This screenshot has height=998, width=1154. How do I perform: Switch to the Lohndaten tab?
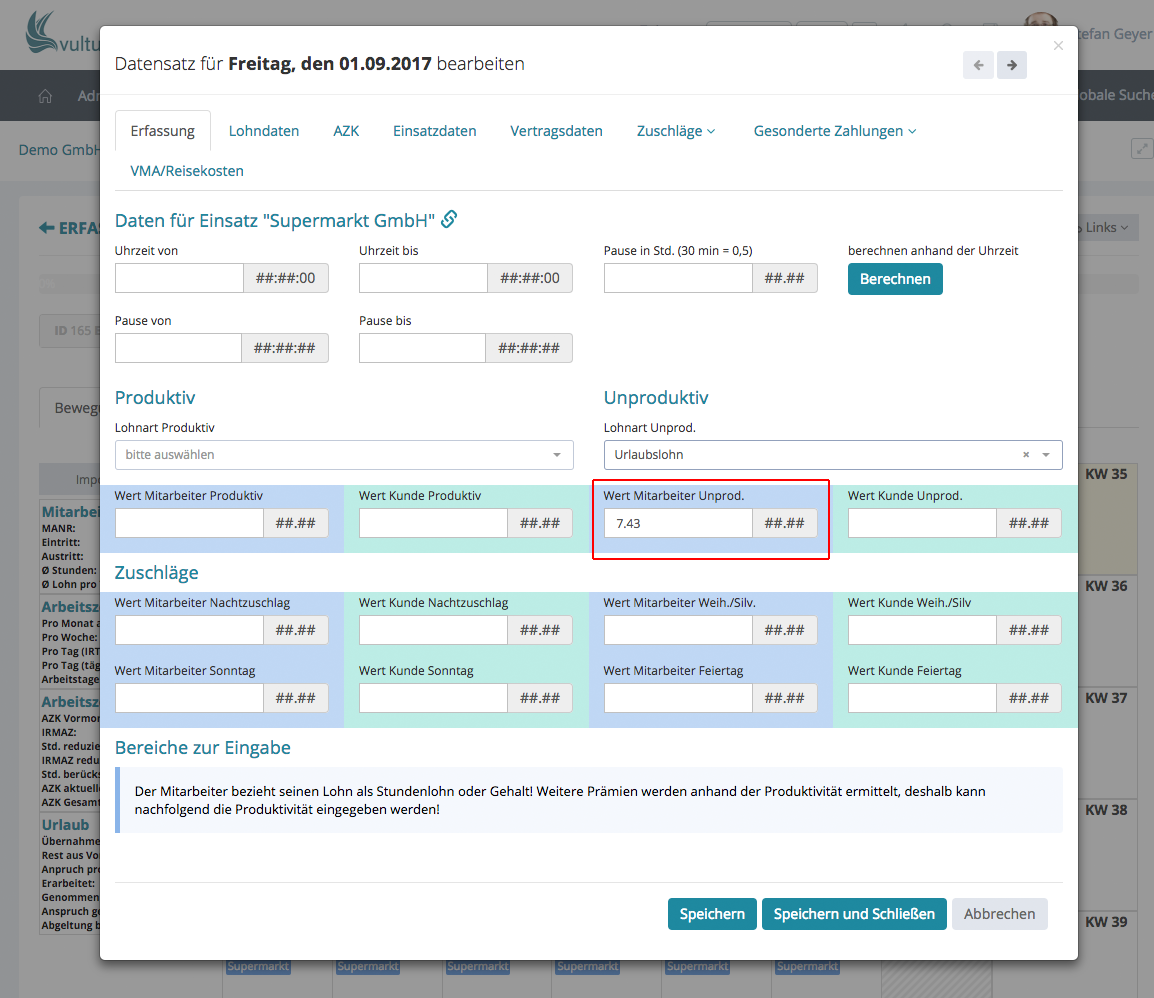point(264,131)
